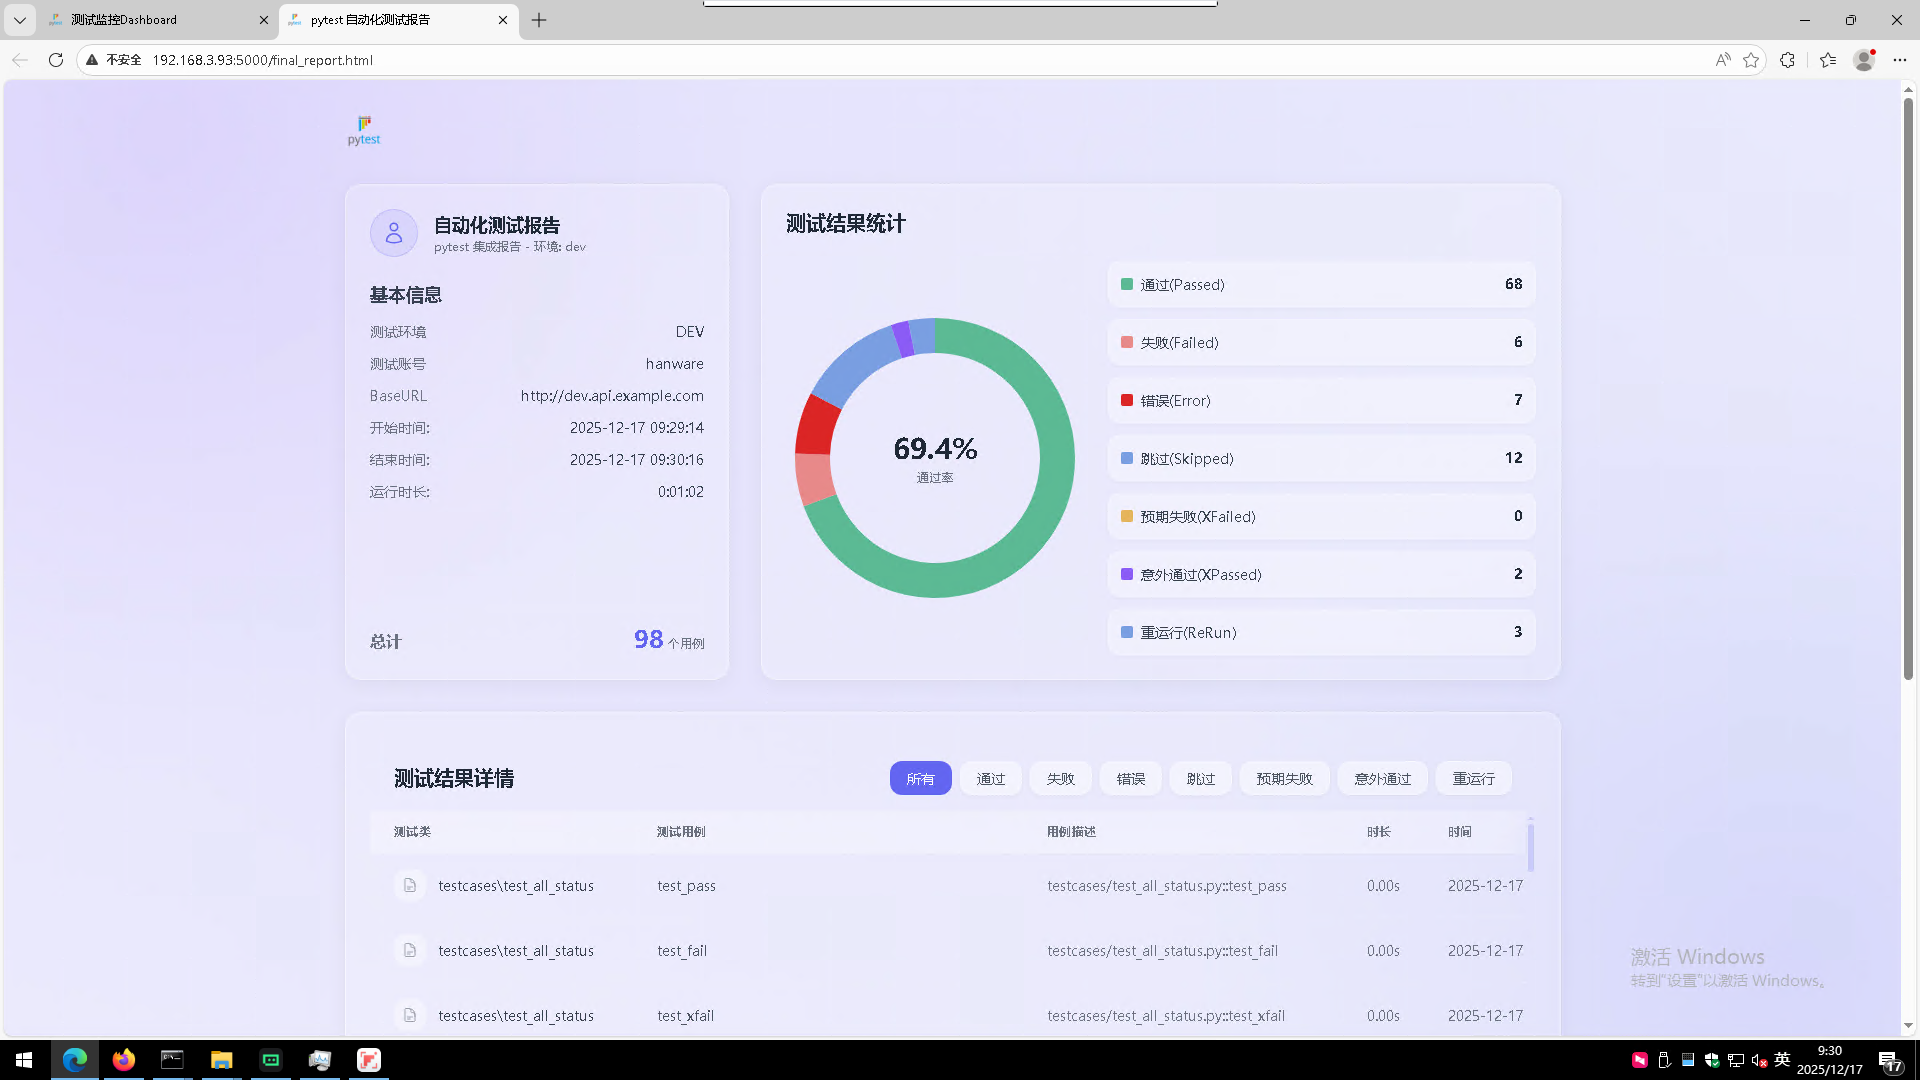Click red 错误(Error) legend swatch

[1127, 401]
